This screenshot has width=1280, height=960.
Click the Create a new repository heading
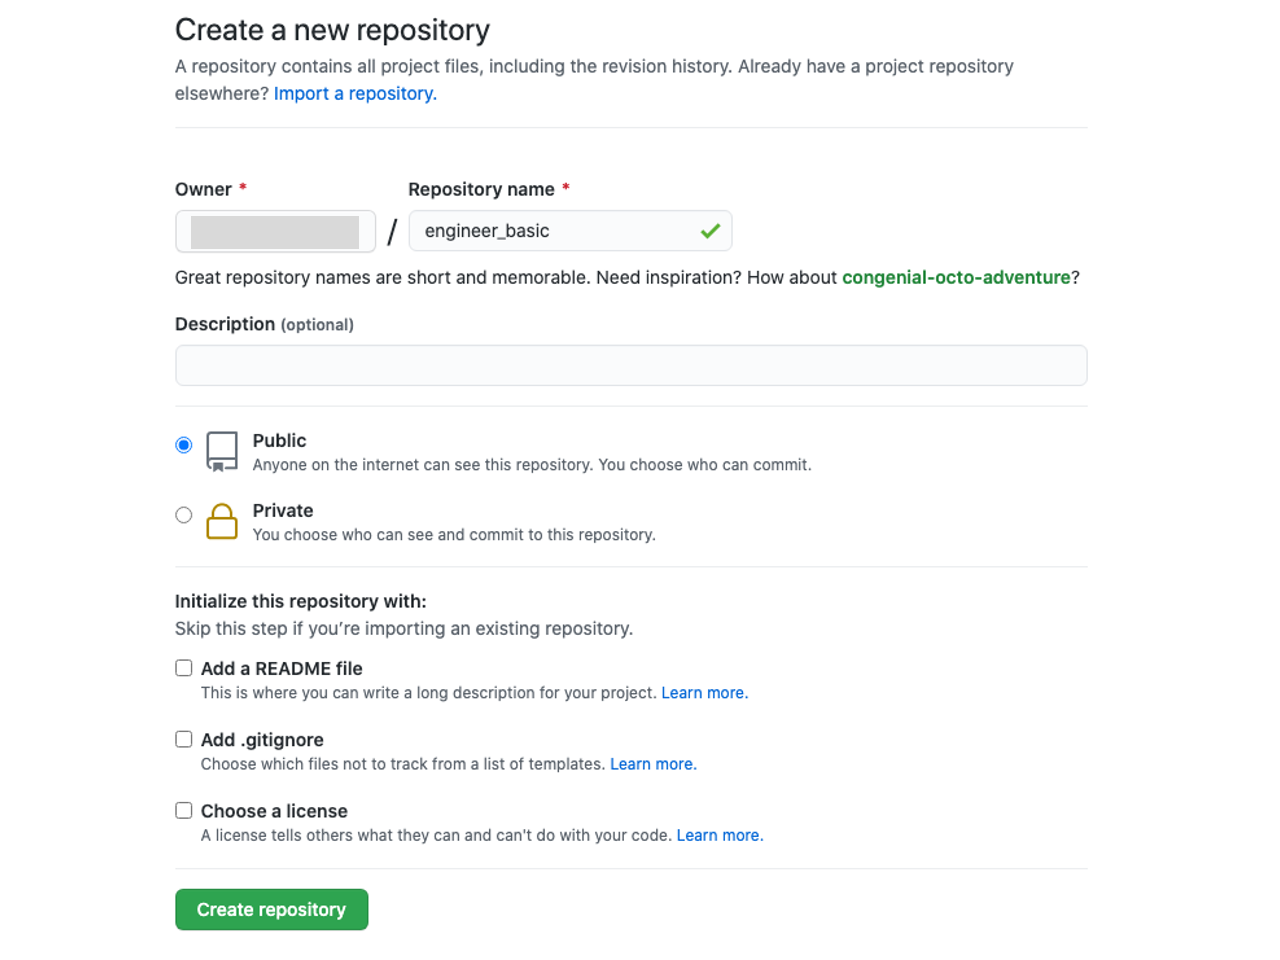pos(332,30)
